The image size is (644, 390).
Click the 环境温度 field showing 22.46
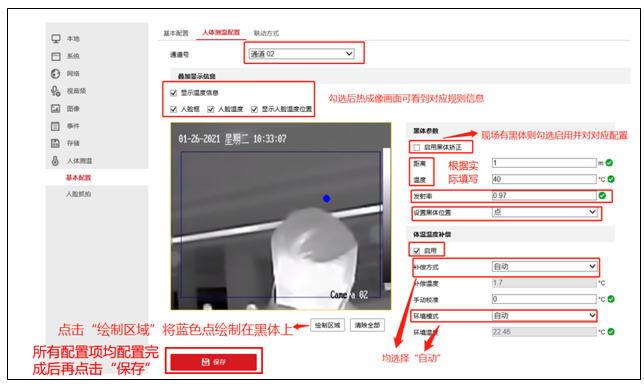pos(544,332)
